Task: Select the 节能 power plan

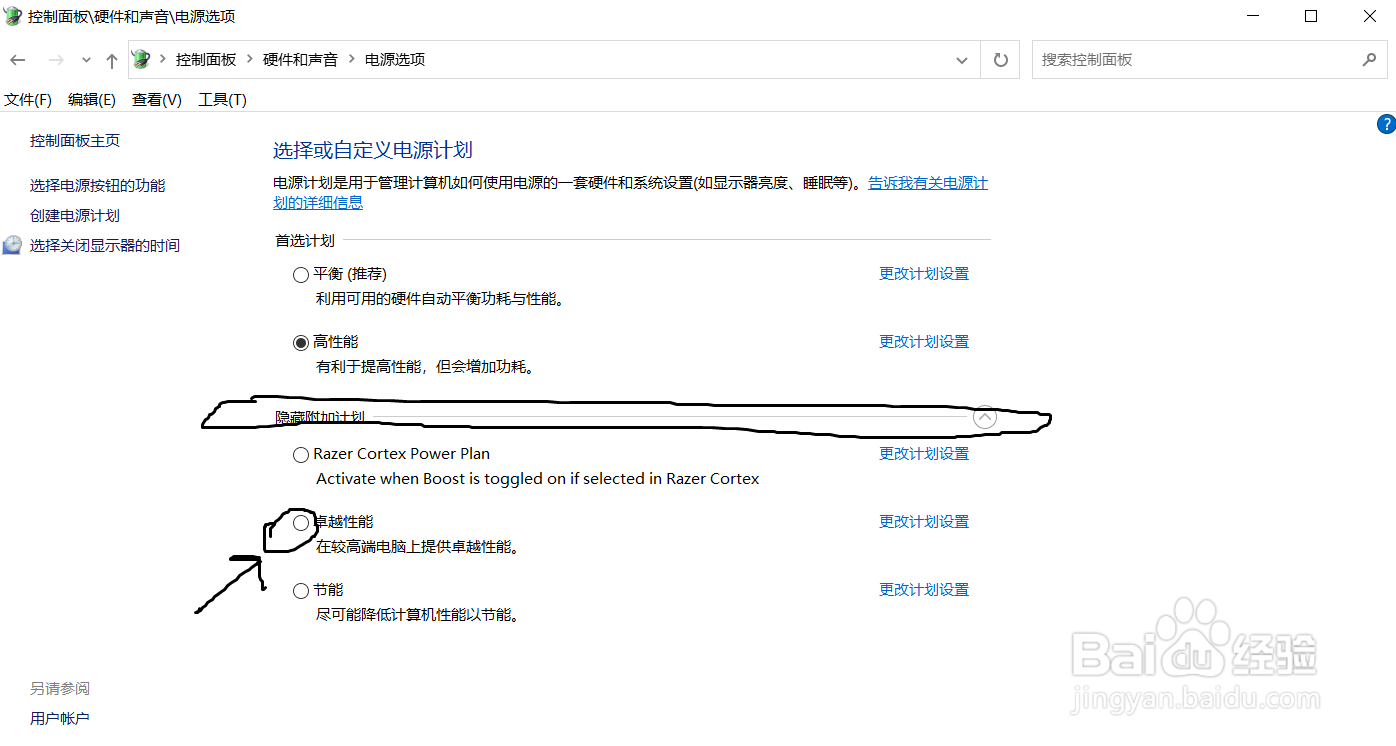Action: [301, 591]
